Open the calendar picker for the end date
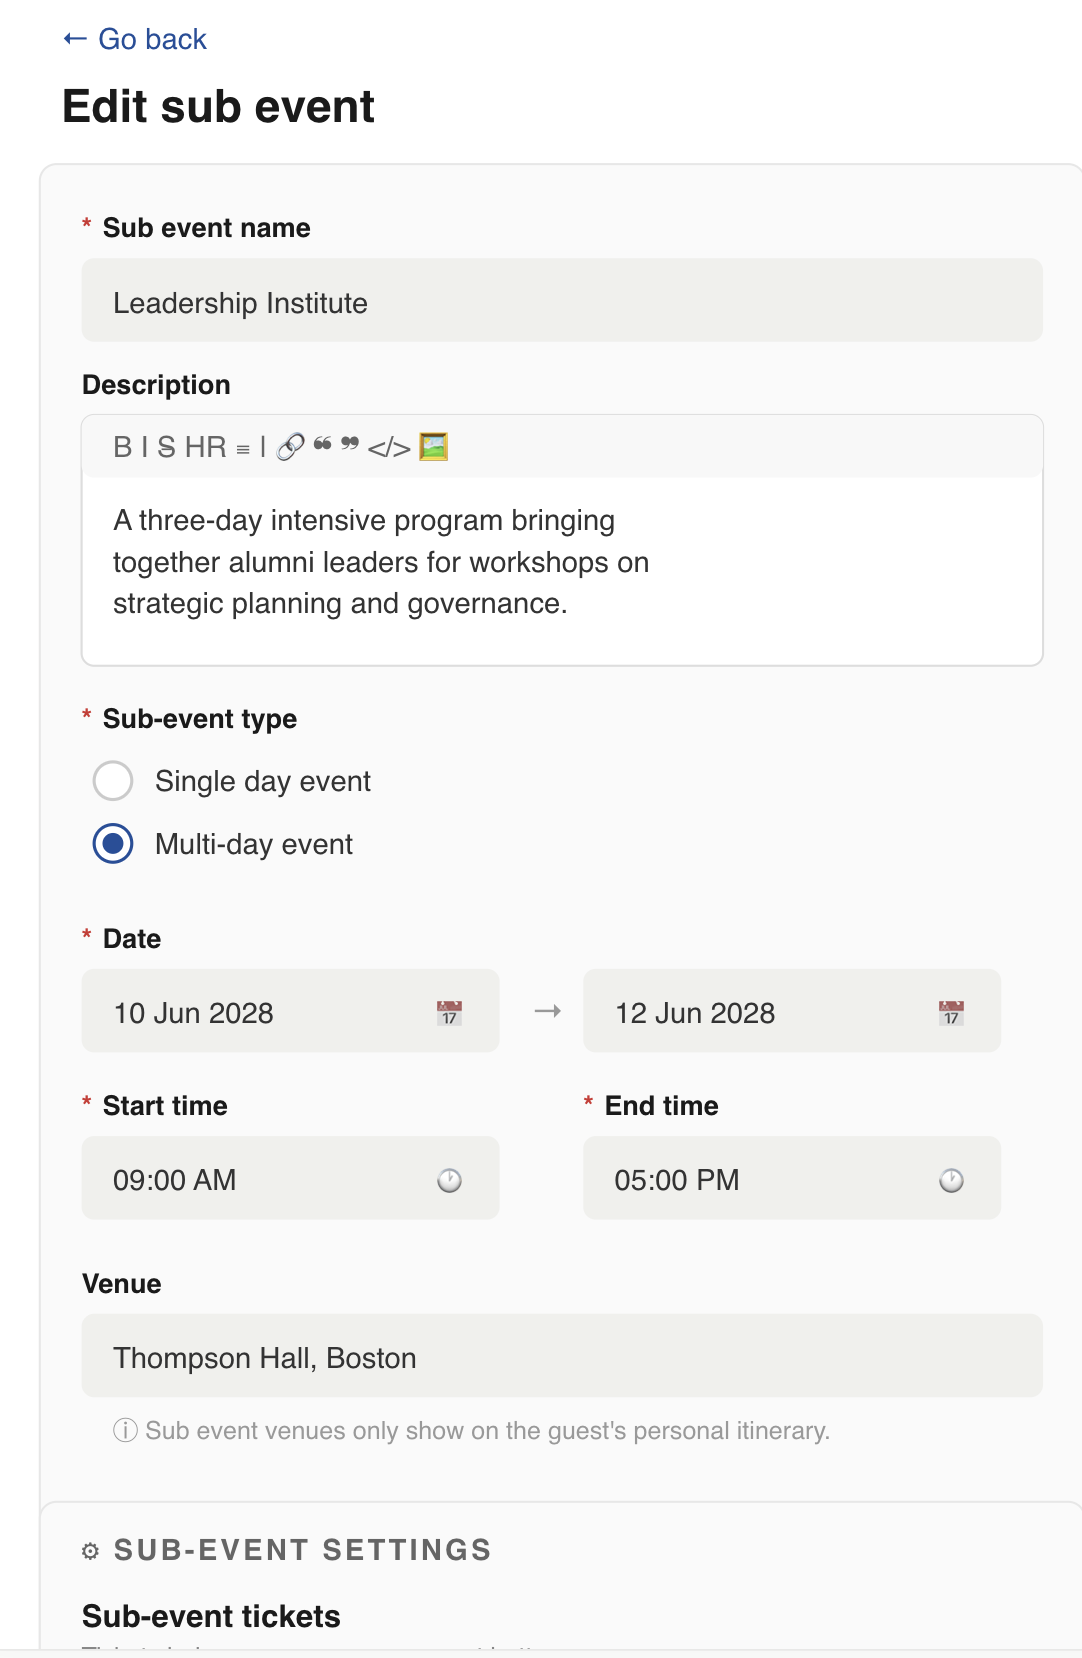 951,1013
